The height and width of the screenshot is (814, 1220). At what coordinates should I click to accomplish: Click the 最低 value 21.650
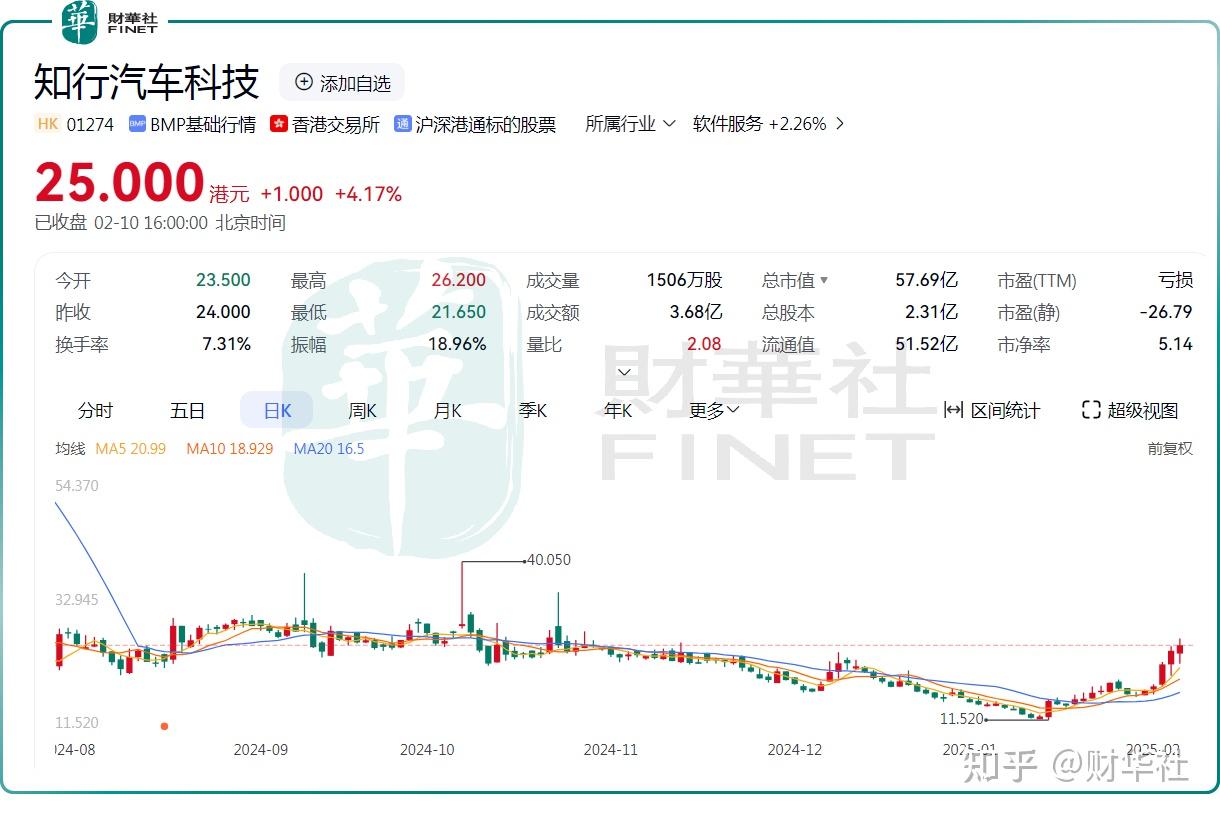pos(459,313)
